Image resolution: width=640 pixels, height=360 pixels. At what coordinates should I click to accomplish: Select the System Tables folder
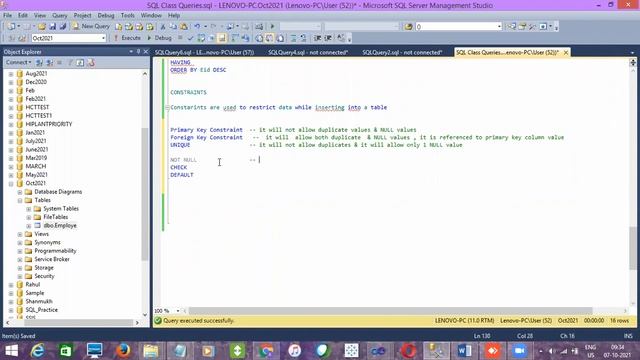(x=61, y=209)
